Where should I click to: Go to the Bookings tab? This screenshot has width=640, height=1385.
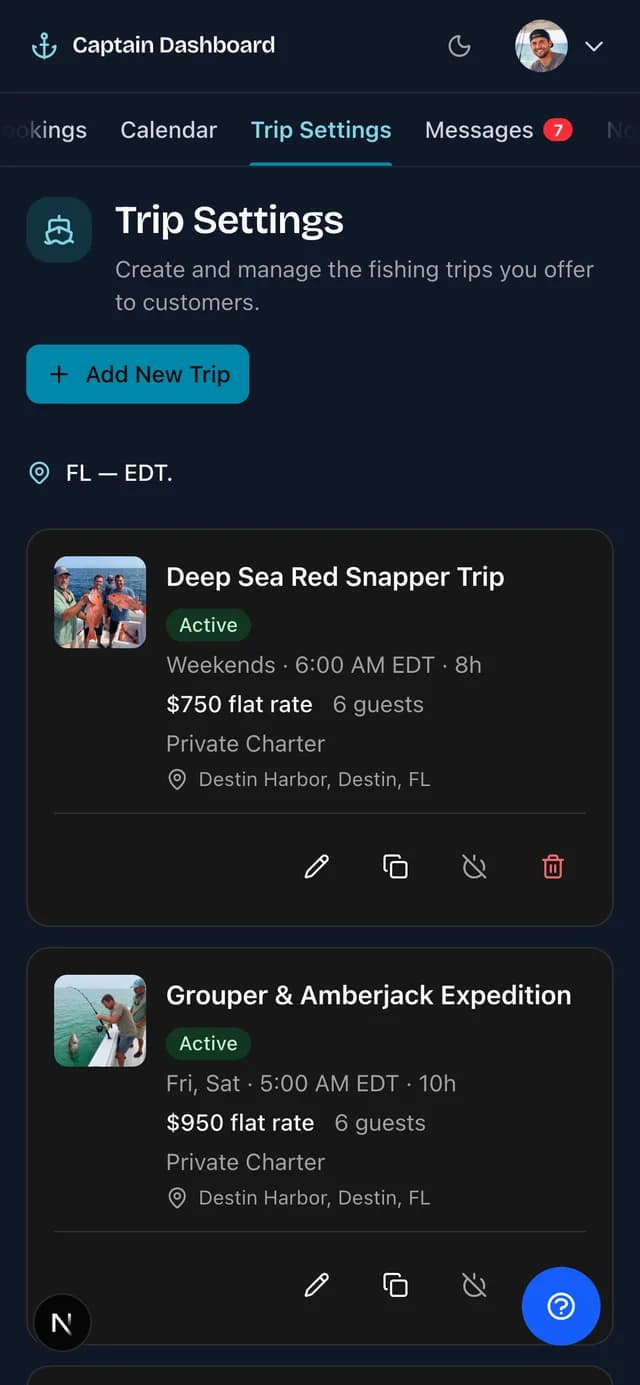click(x=44, y=130)
